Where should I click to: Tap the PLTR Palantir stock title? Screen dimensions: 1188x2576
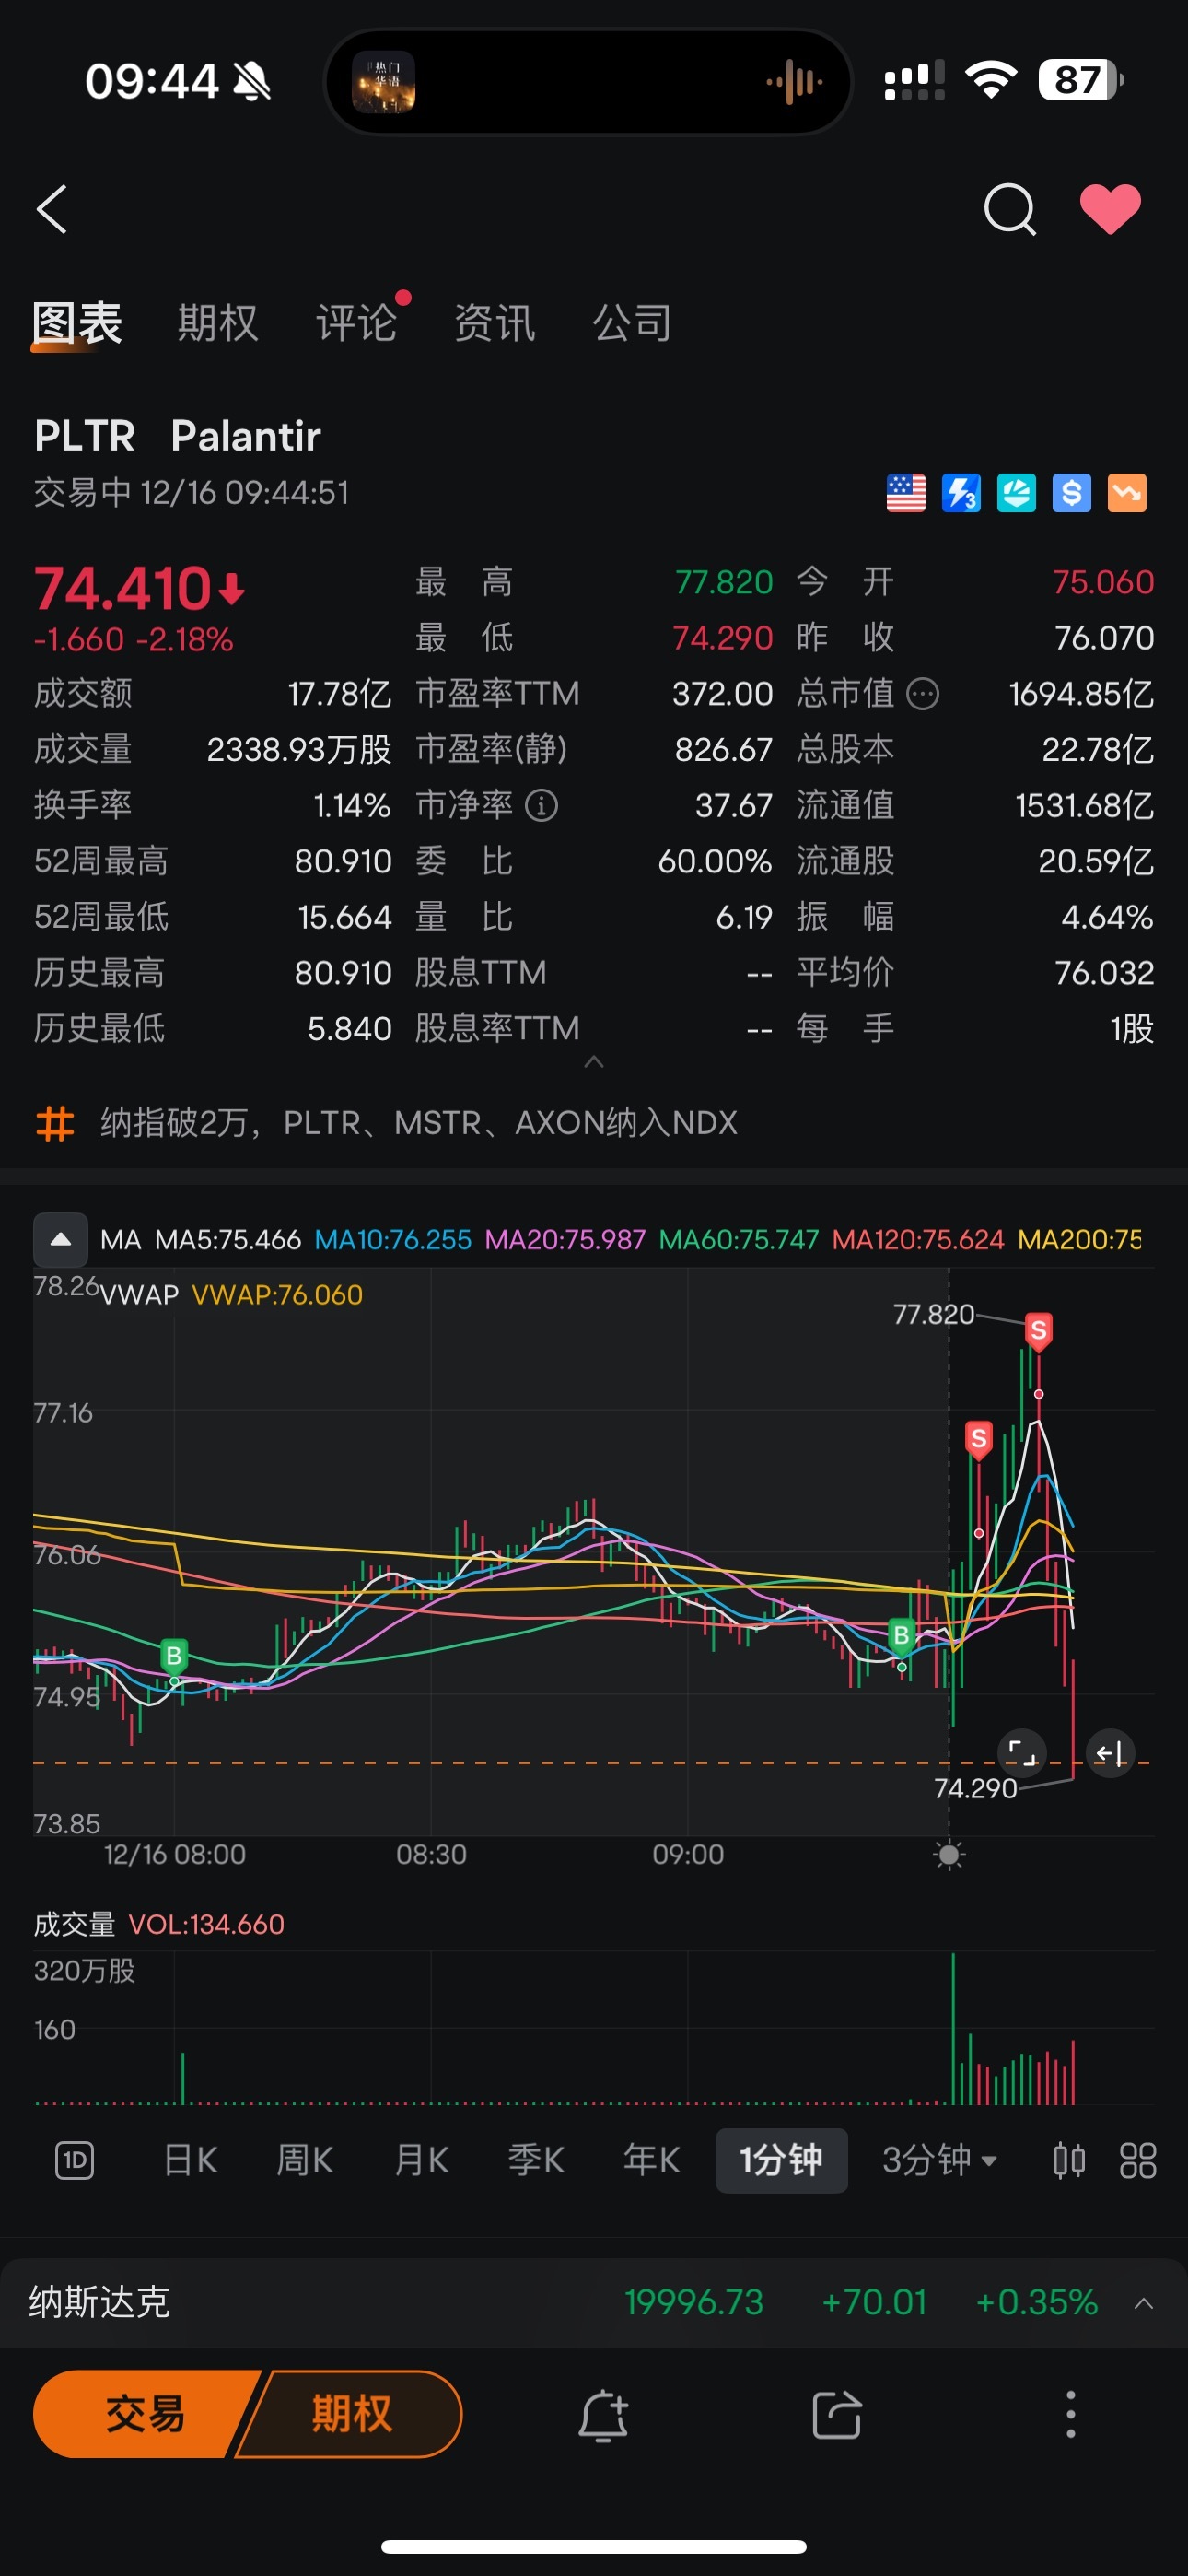click(x=178, y=436)
